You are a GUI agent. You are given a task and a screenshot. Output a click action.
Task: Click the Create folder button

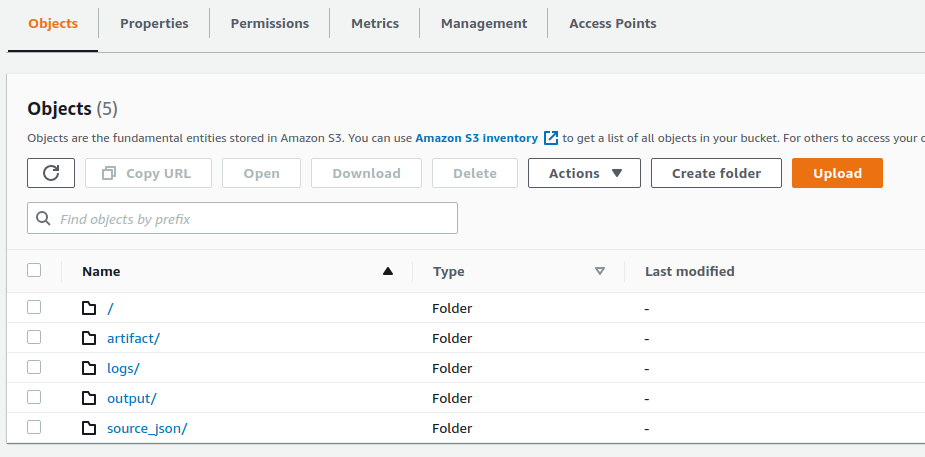pyautogui.click(x=716, y=173)
